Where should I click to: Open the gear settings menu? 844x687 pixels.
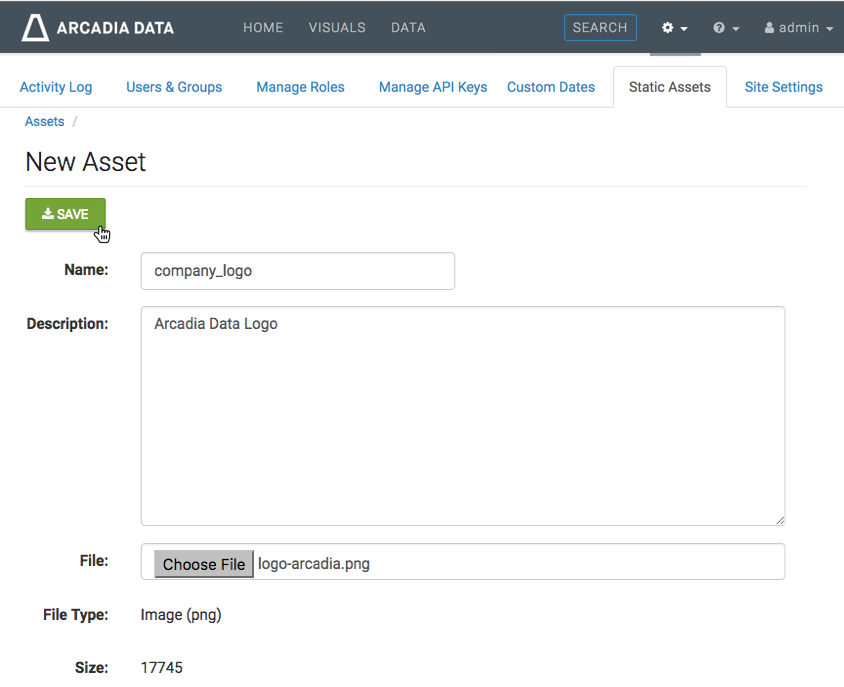[x=674, y=28]
